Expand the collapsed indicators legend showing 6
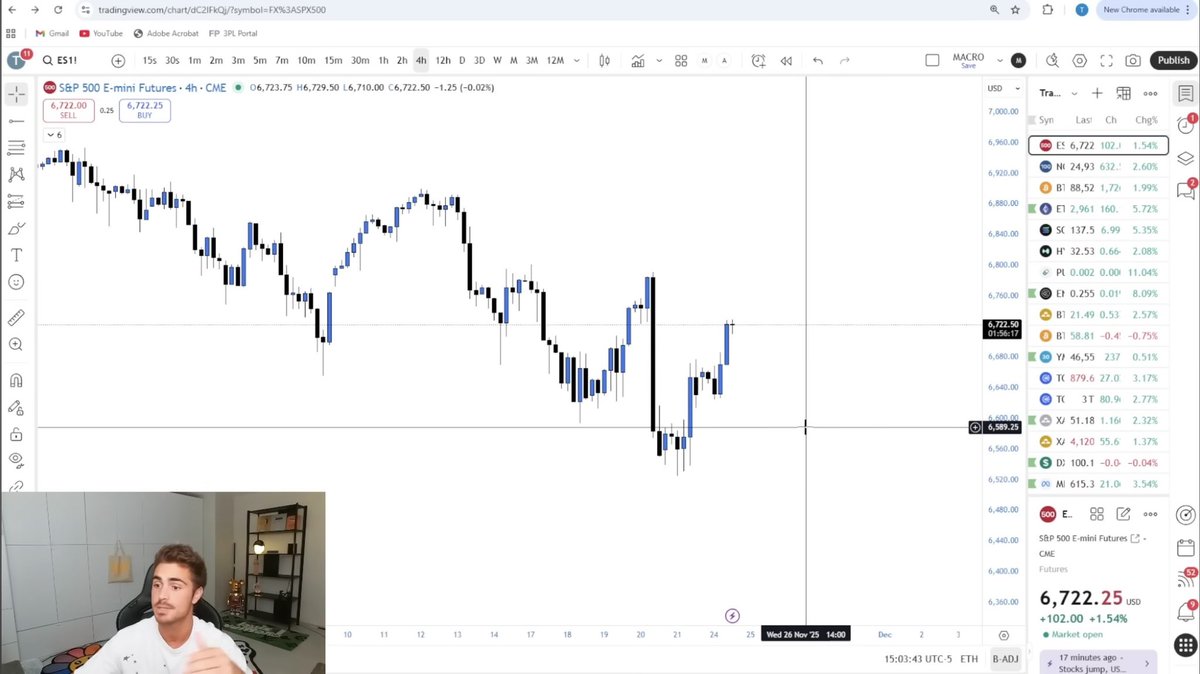Viewport: 1200px width, 674px height. coord(54,135)
